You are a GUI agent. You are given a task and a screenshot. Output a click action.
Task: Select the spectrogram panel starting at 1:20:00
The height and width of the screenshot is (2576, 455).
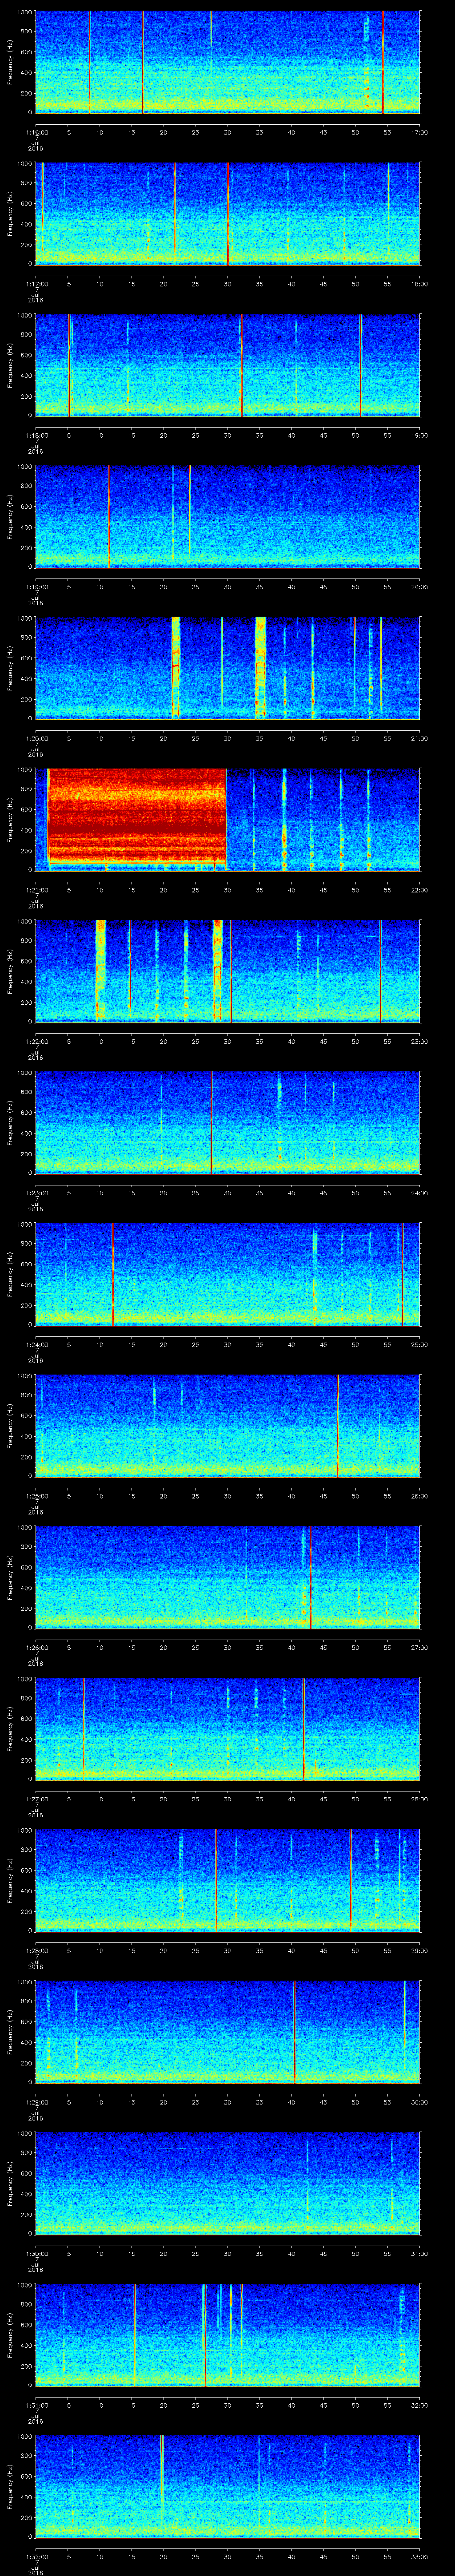tap(227, 668)
